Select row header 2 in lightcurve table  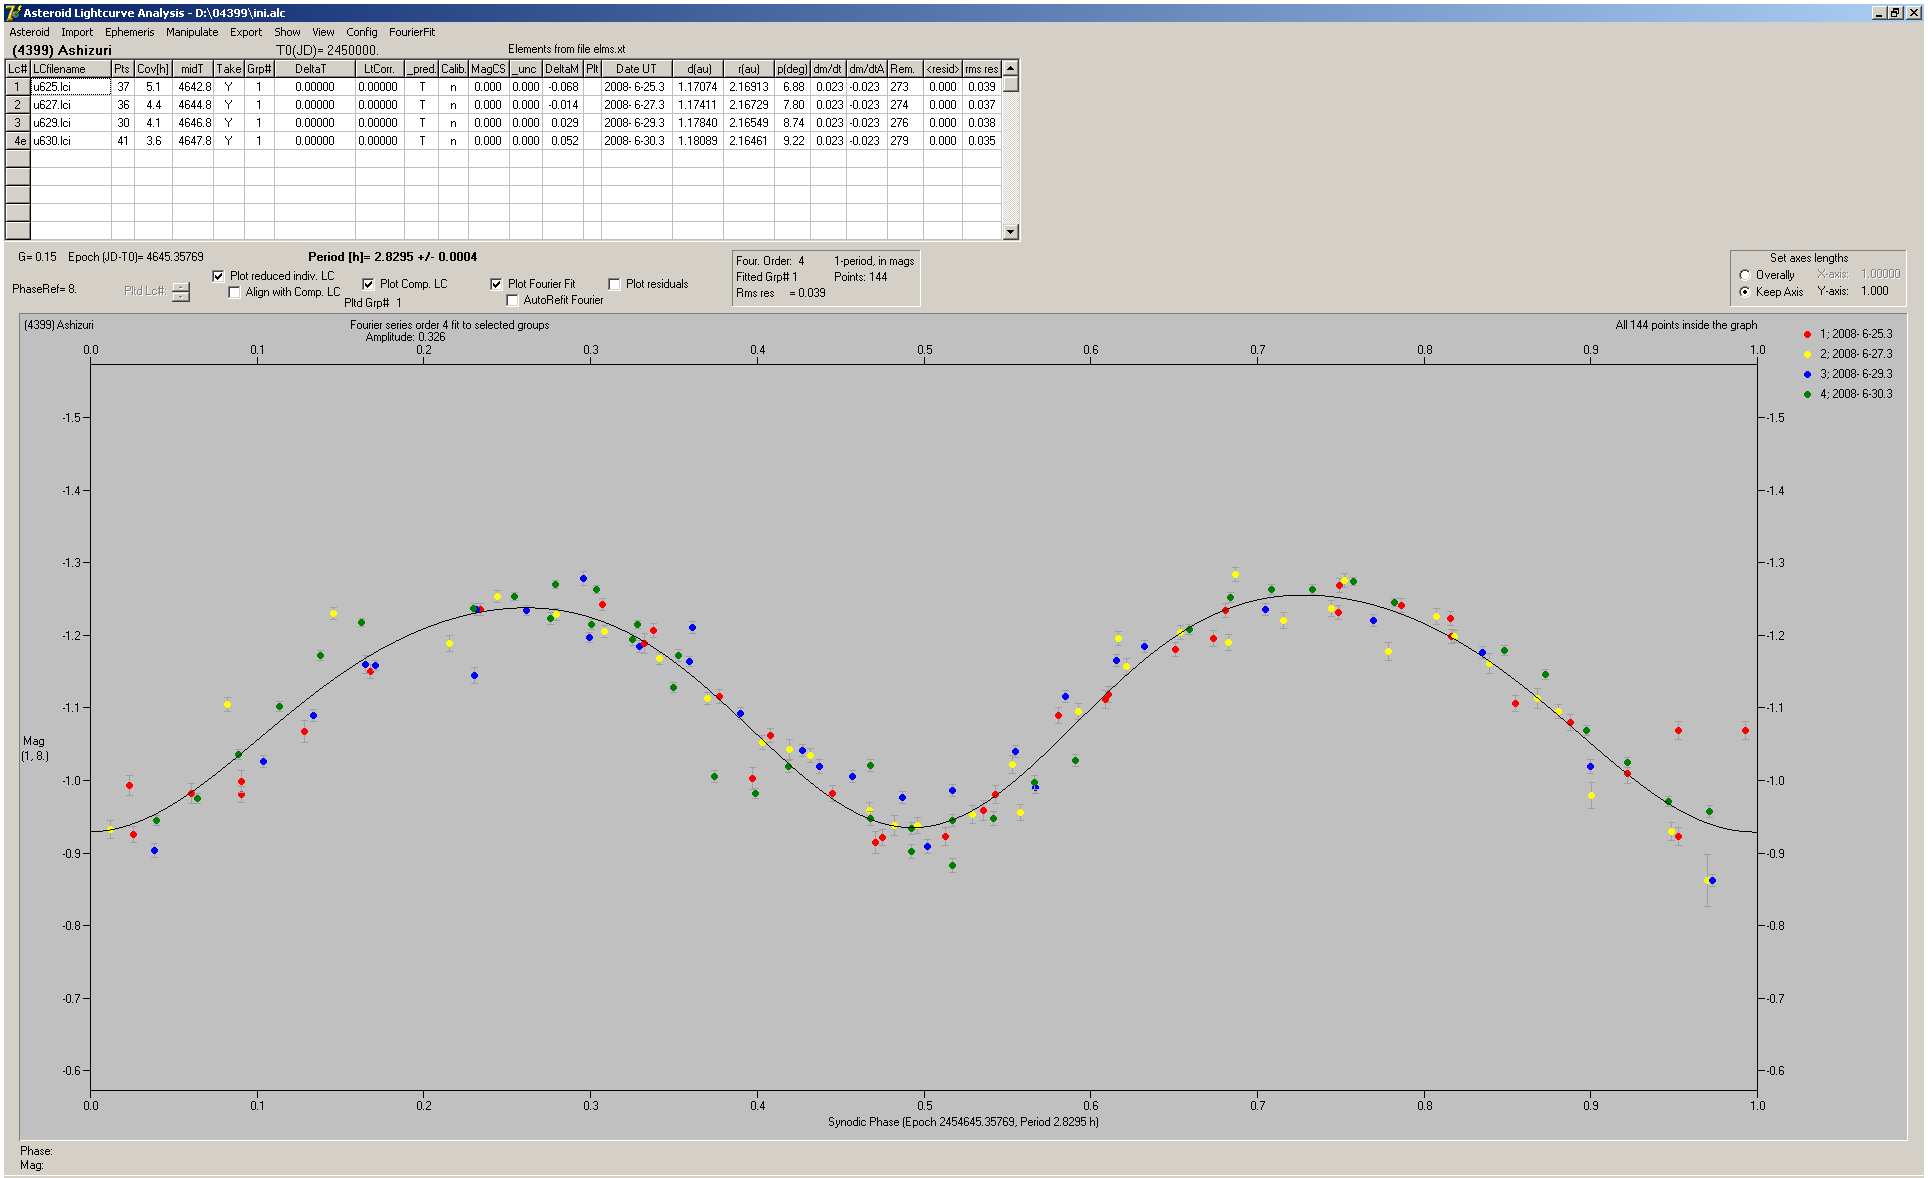18,105
